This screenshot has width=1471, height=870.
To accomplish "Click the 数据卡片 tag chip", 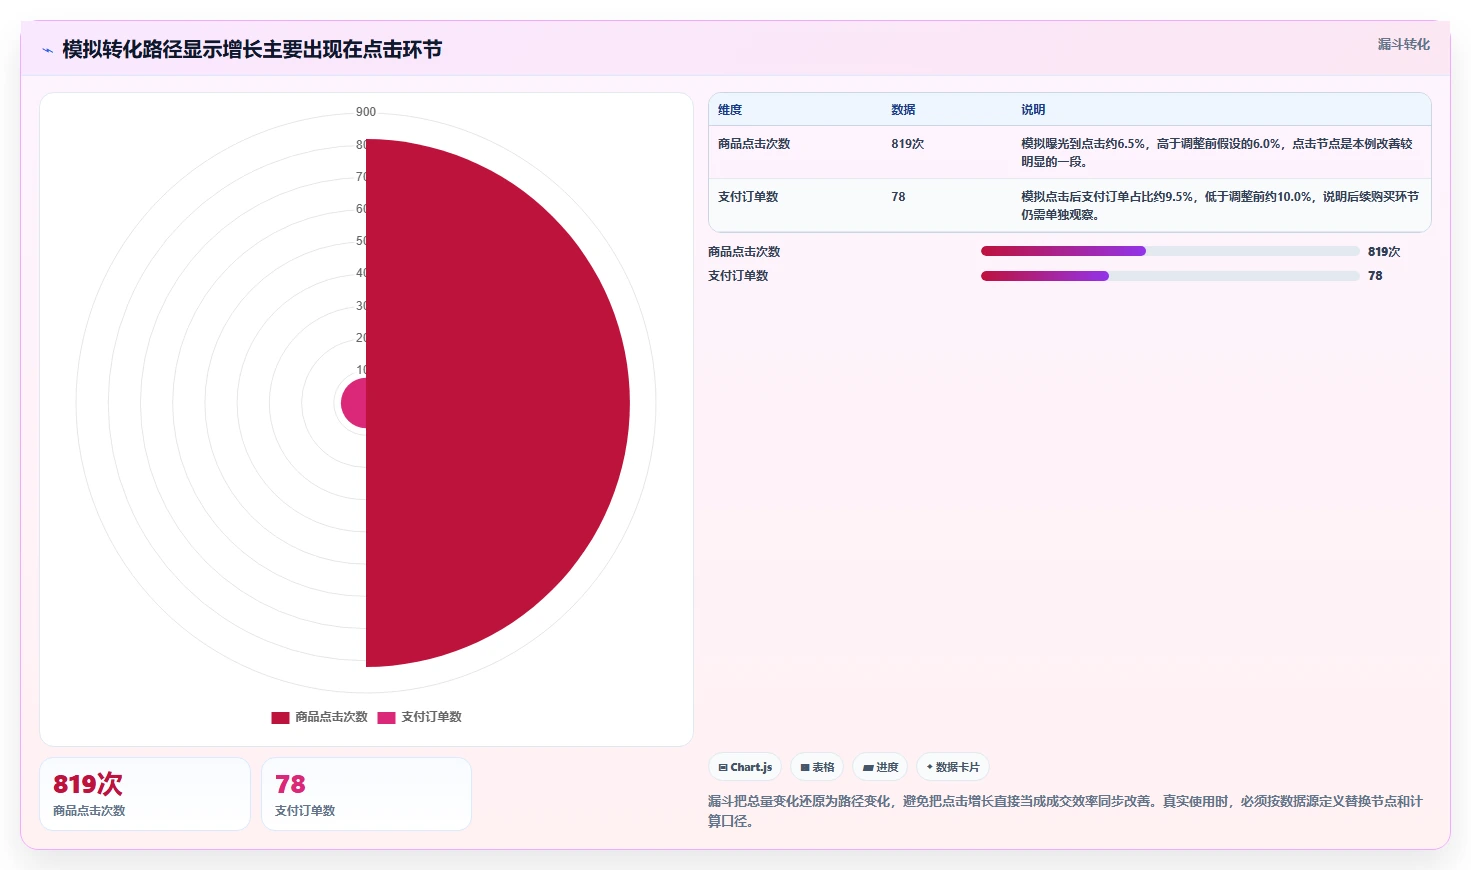I will click(x=953, y=767).
